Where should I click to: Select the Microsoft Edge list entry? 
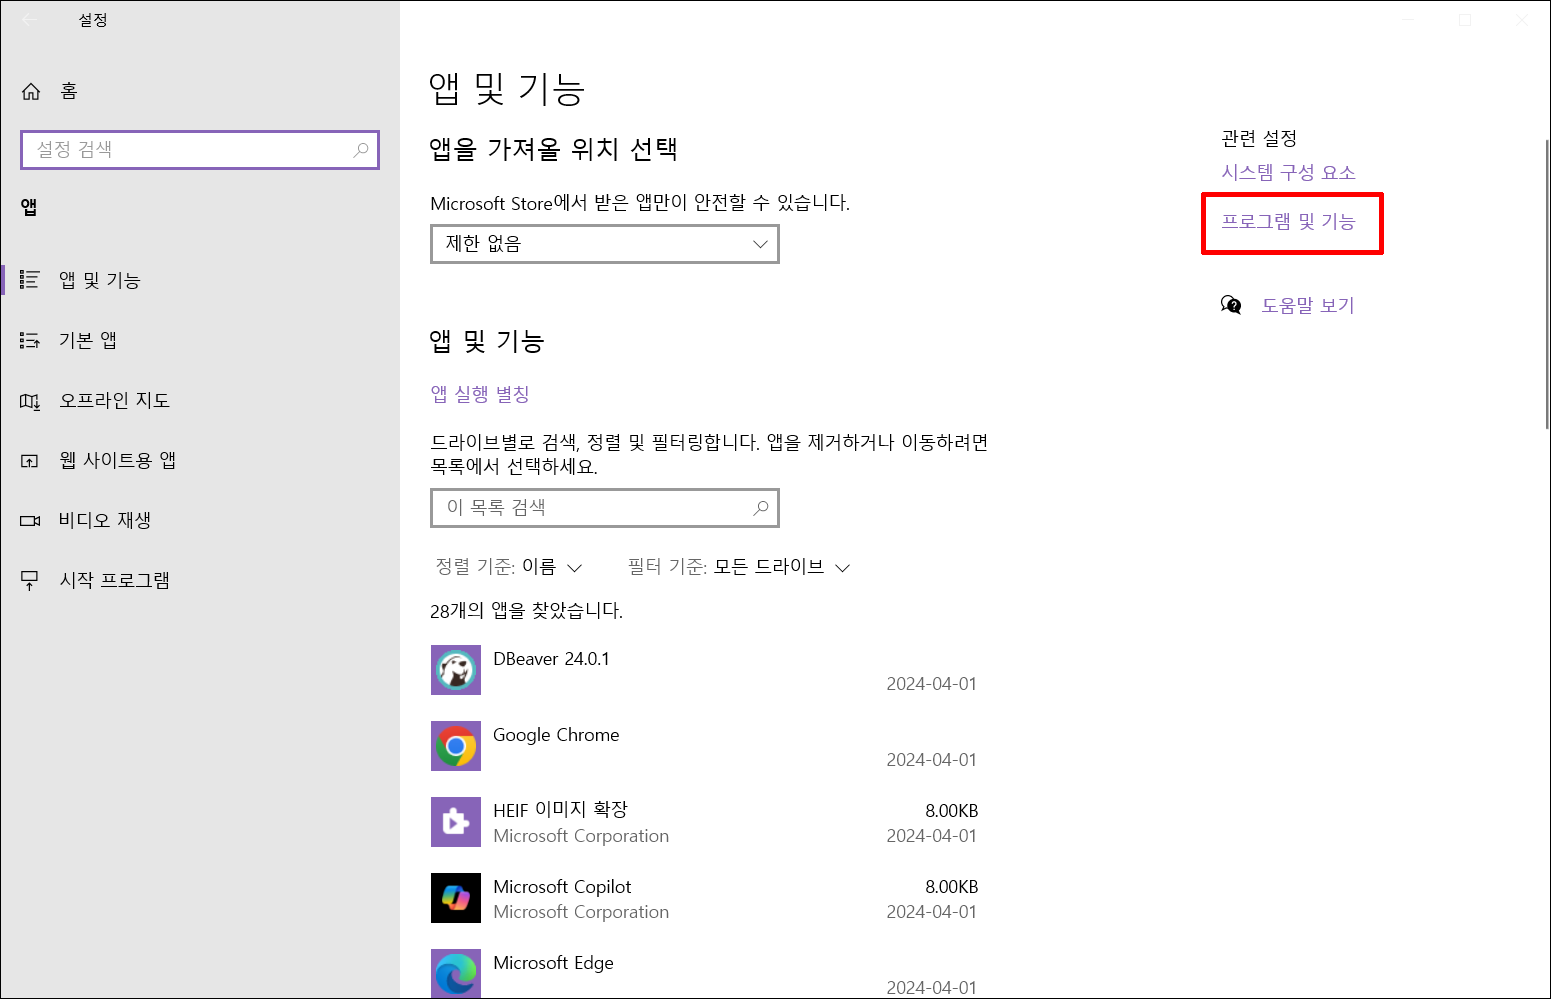click(705, 973)
